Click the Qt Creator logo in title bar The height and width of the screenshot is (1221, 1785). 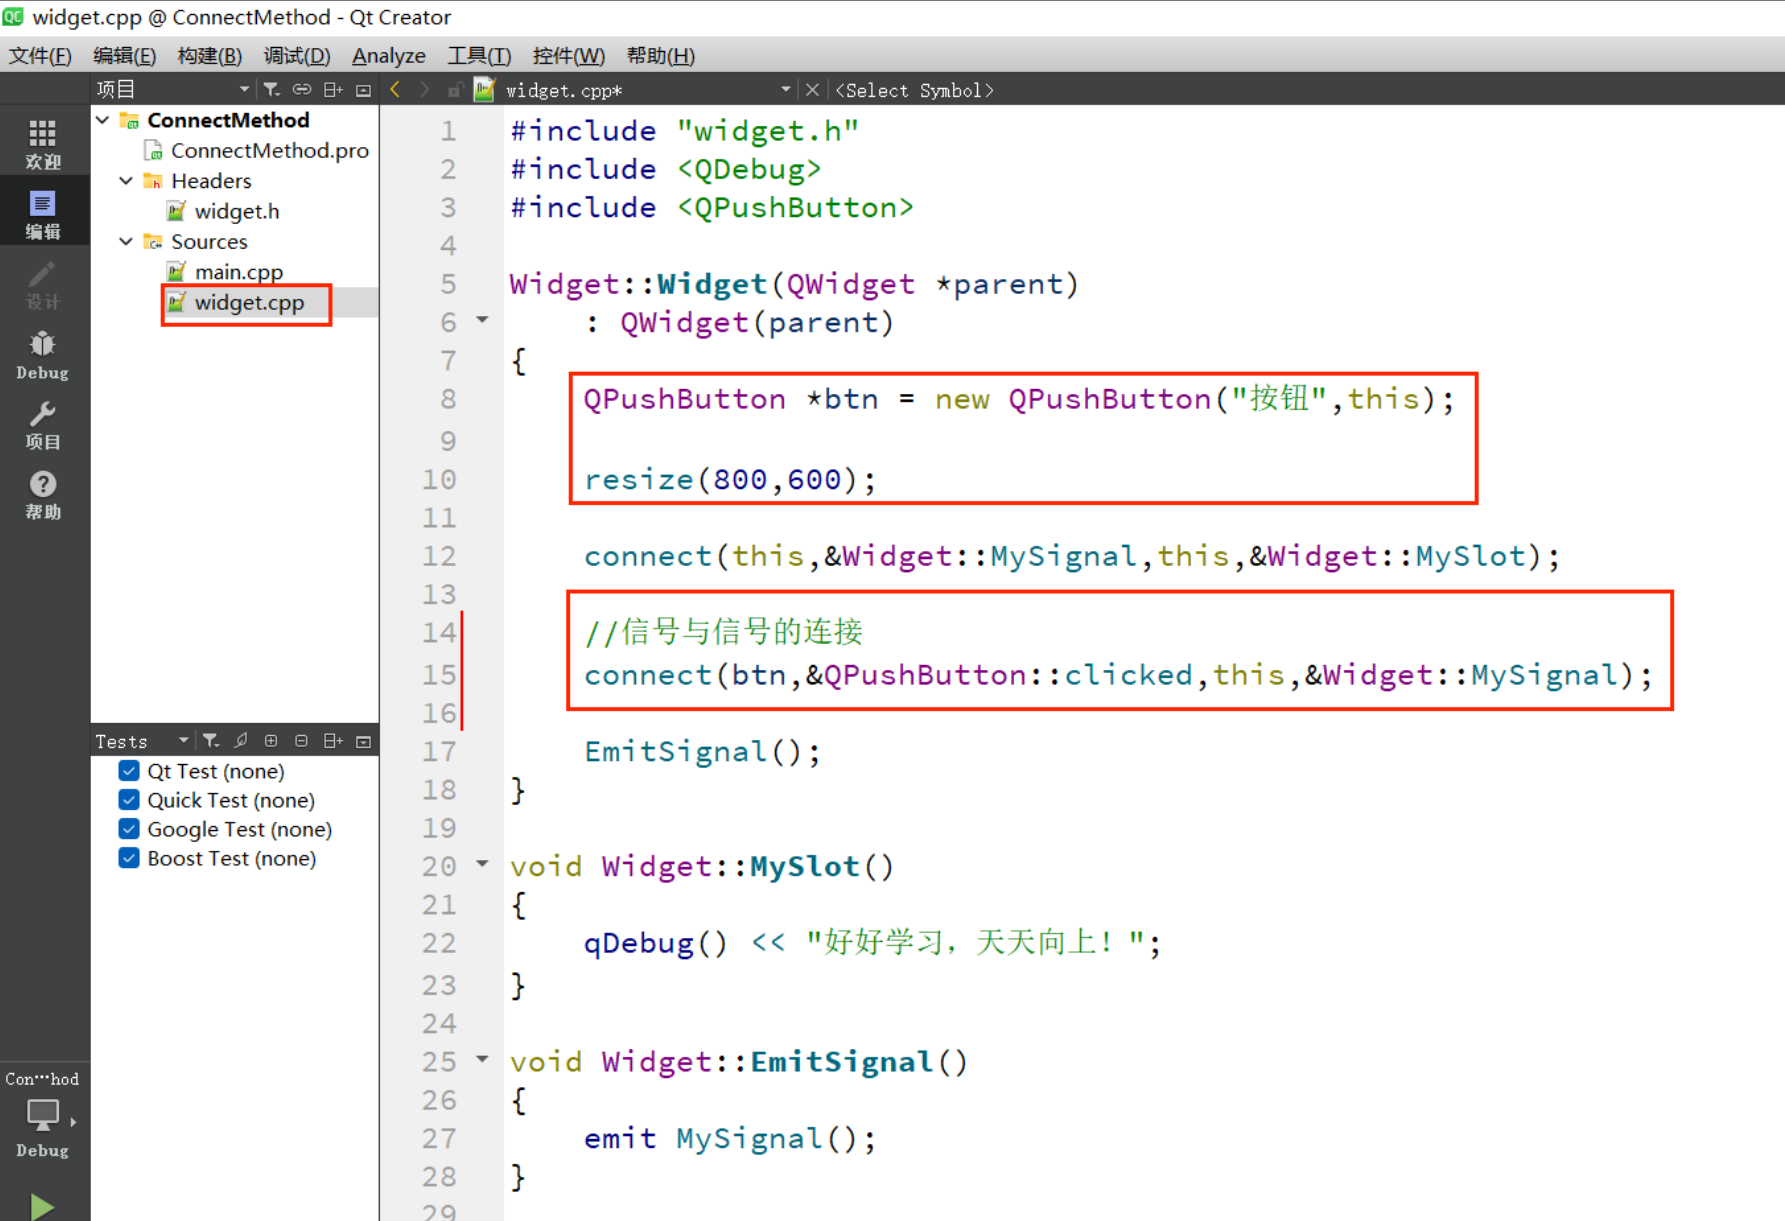tap(13, 16)
